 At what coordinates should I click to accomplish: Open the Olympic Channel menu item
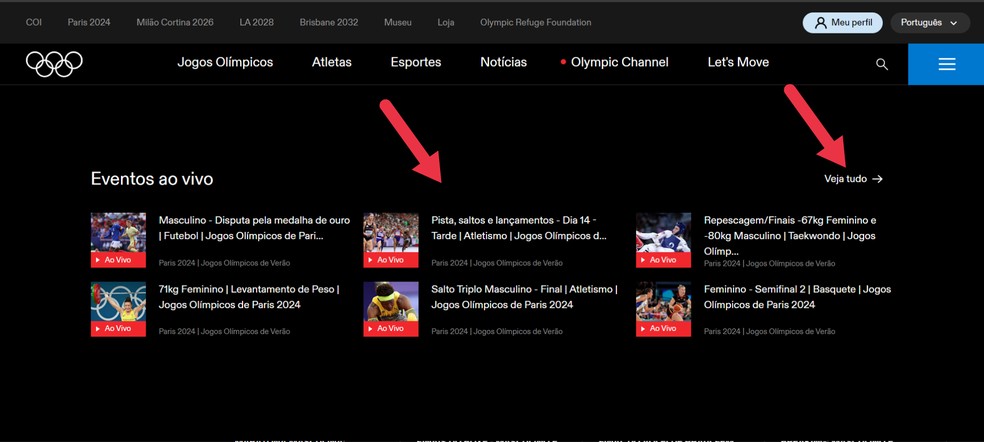tap(614, 62)
